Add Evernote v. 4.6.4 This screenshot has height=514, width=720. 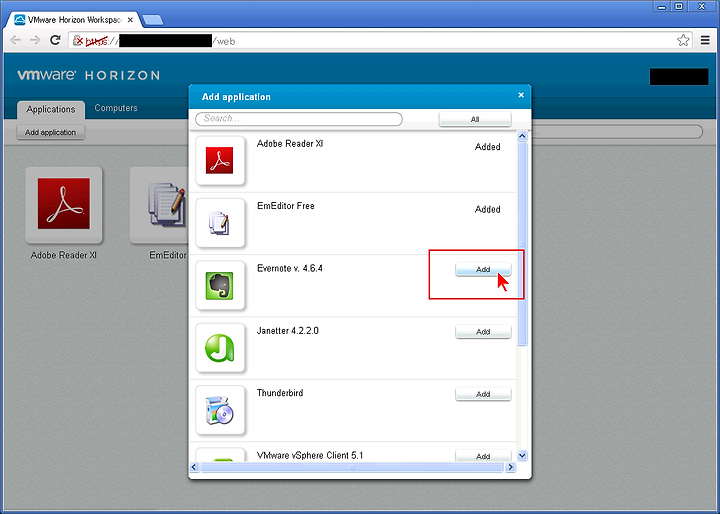483,269
